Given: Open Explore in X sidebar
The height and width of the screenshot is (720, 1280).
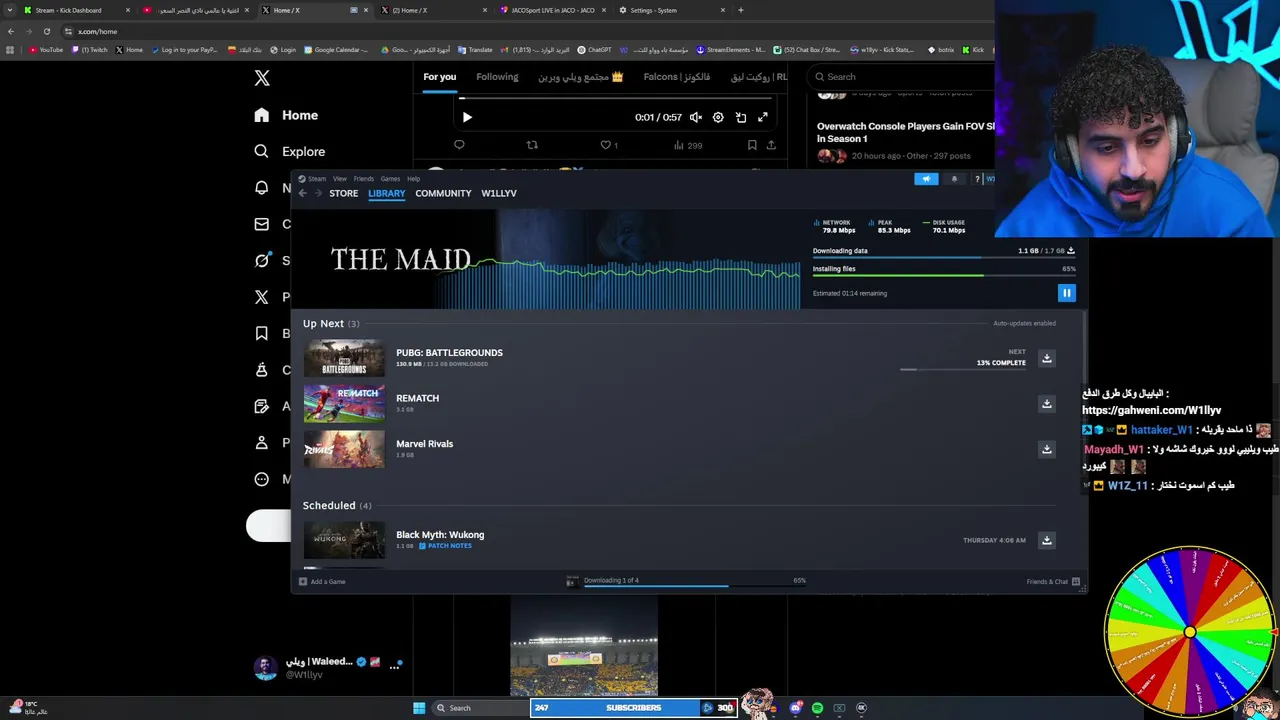Looking at the screenshot, I should pos(289,151).
